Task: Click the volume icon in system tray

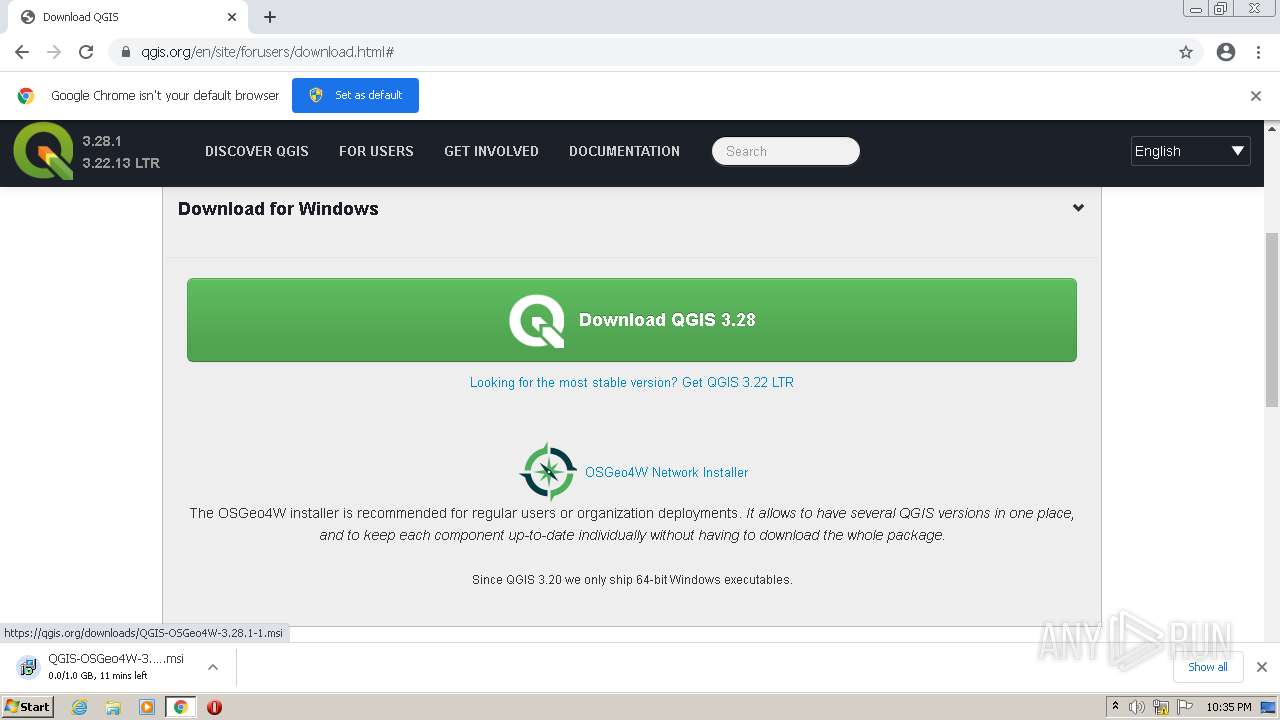Action: pyautogui.click(x=1137, y=707)
